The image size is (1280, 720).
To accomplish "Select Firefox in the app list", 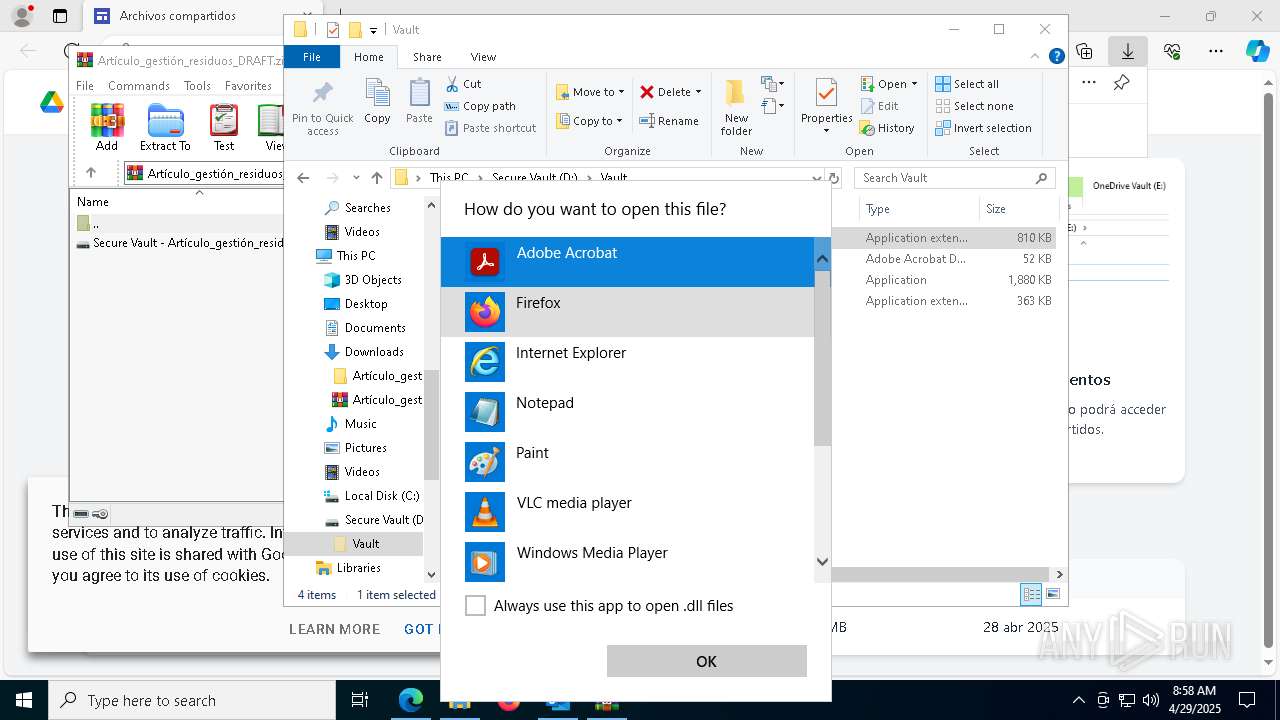I will 628,312.
